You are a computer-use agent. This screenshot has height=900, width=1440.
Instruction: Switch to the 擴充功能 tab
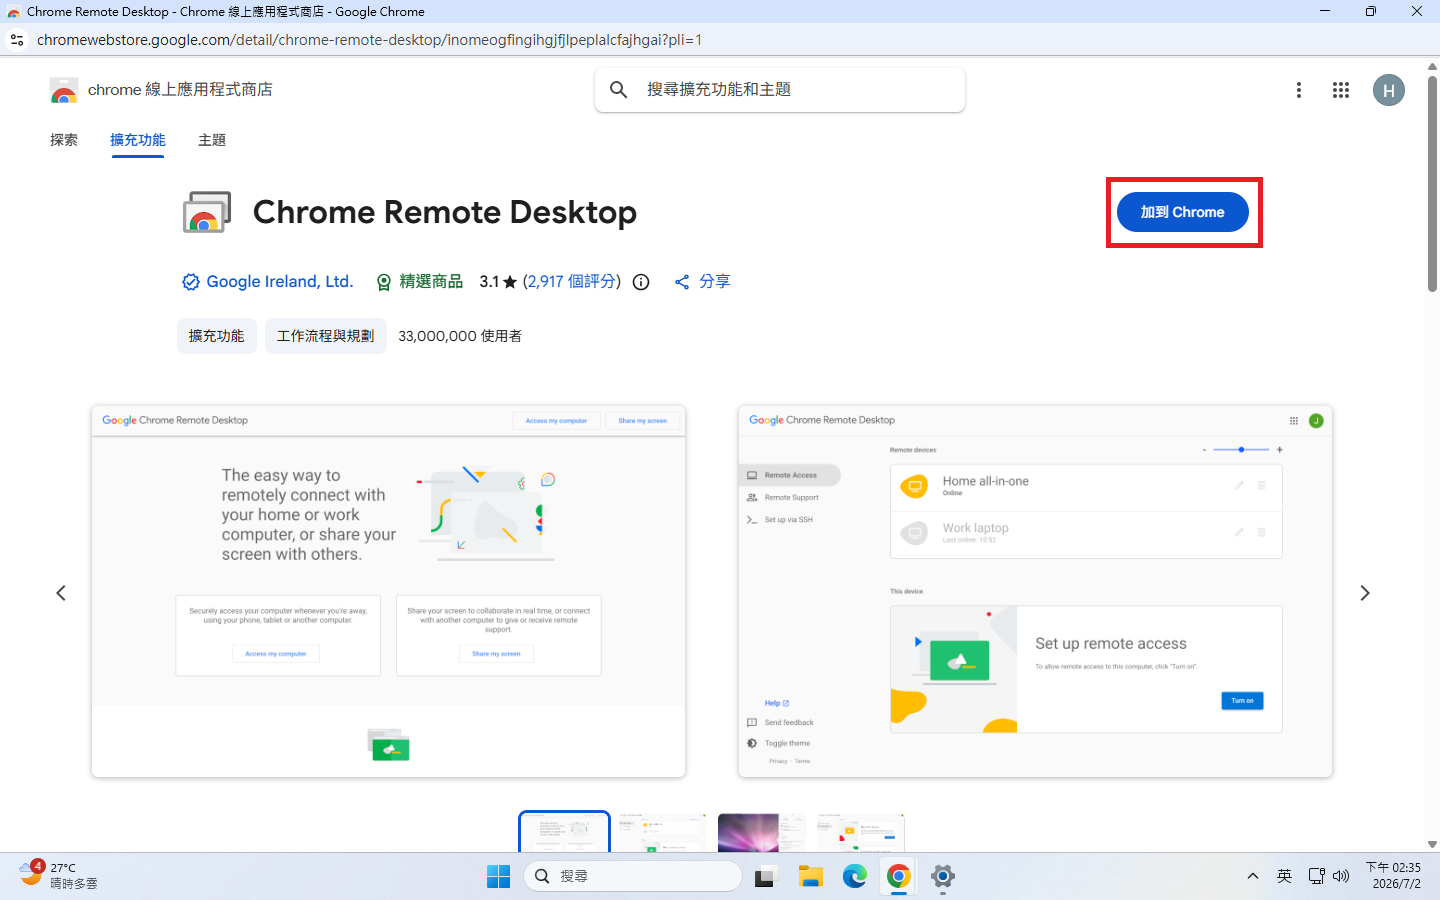(x=138, y=140)
